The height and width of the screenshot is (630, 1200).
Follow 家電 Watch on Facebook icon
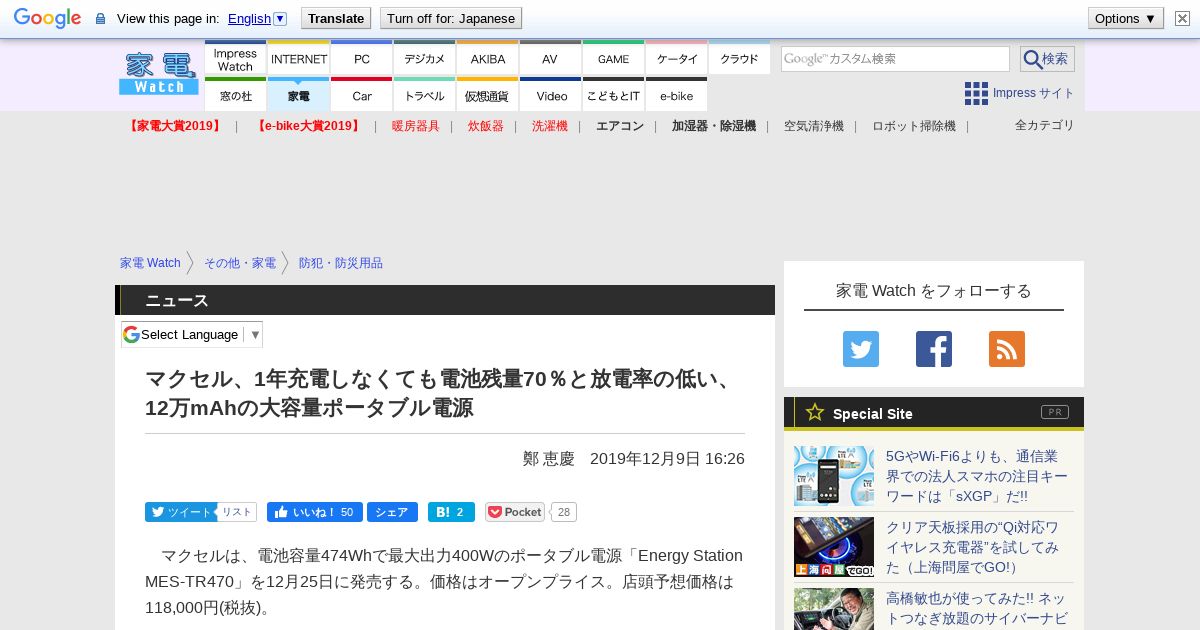coord(934,349)
